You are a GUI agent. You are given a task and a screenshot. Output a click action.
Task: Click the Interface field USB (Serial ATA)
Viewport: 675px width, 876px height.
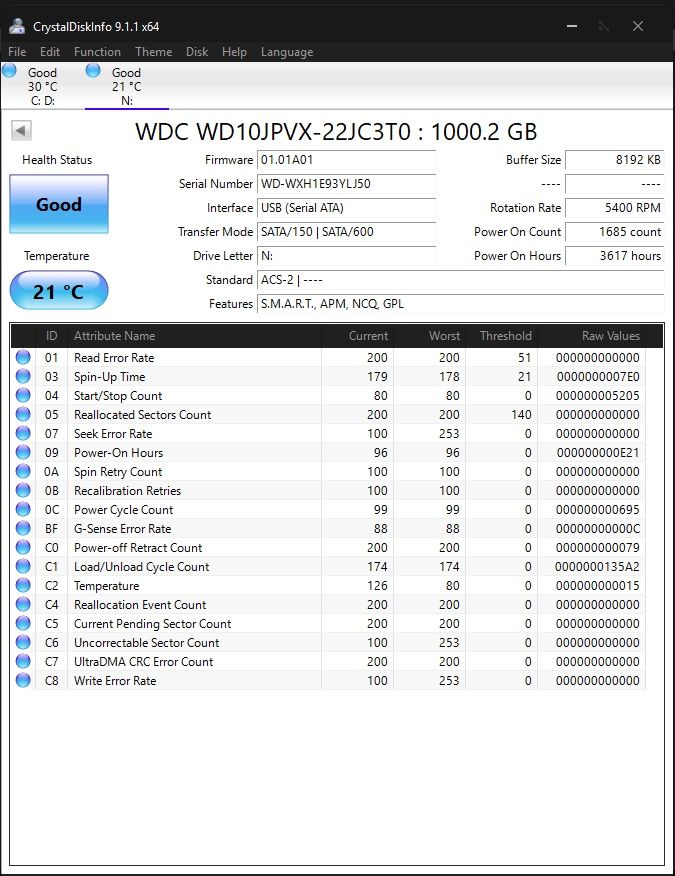346,208
